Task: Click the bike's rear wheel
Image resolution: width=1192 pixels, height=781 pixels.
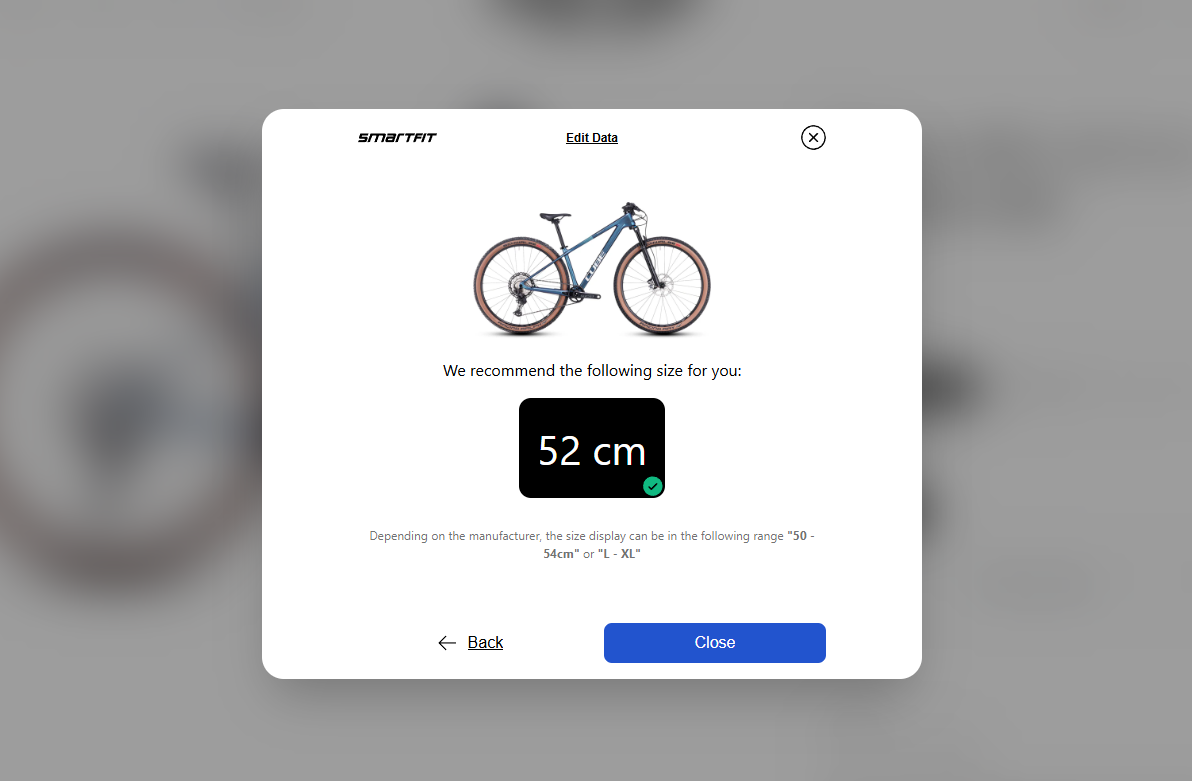Action: [521, 285]
